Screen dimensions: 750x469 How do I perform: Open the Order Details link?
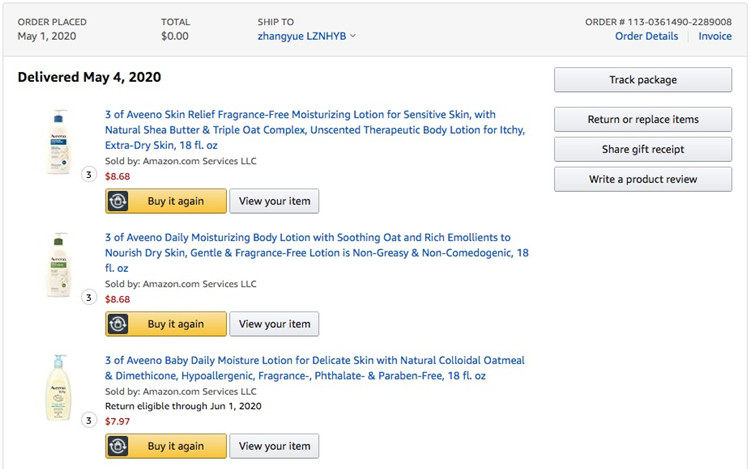click(x=646, y=36)
